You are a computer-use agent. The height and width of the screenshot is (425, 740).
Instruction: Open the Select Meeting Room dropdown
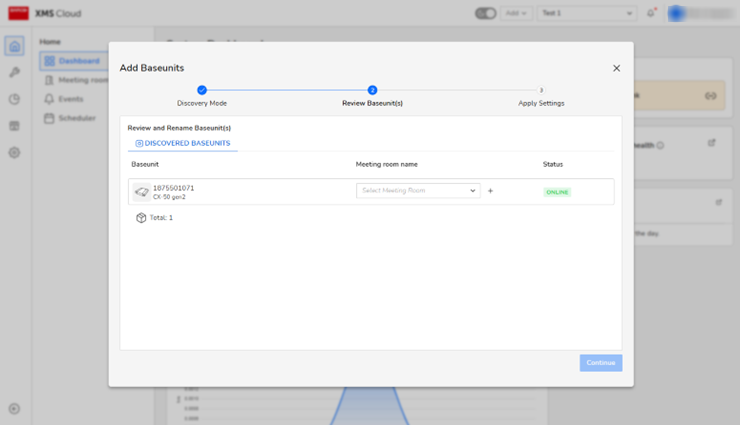pyautogui.click(x=418, y=191)
